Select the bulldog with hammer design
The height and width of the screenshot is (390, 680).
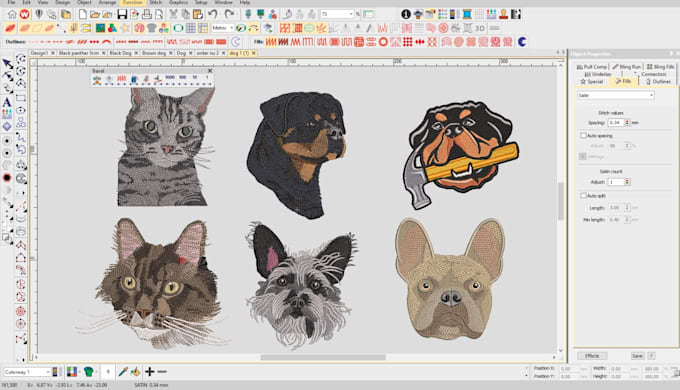coord(460,154)
